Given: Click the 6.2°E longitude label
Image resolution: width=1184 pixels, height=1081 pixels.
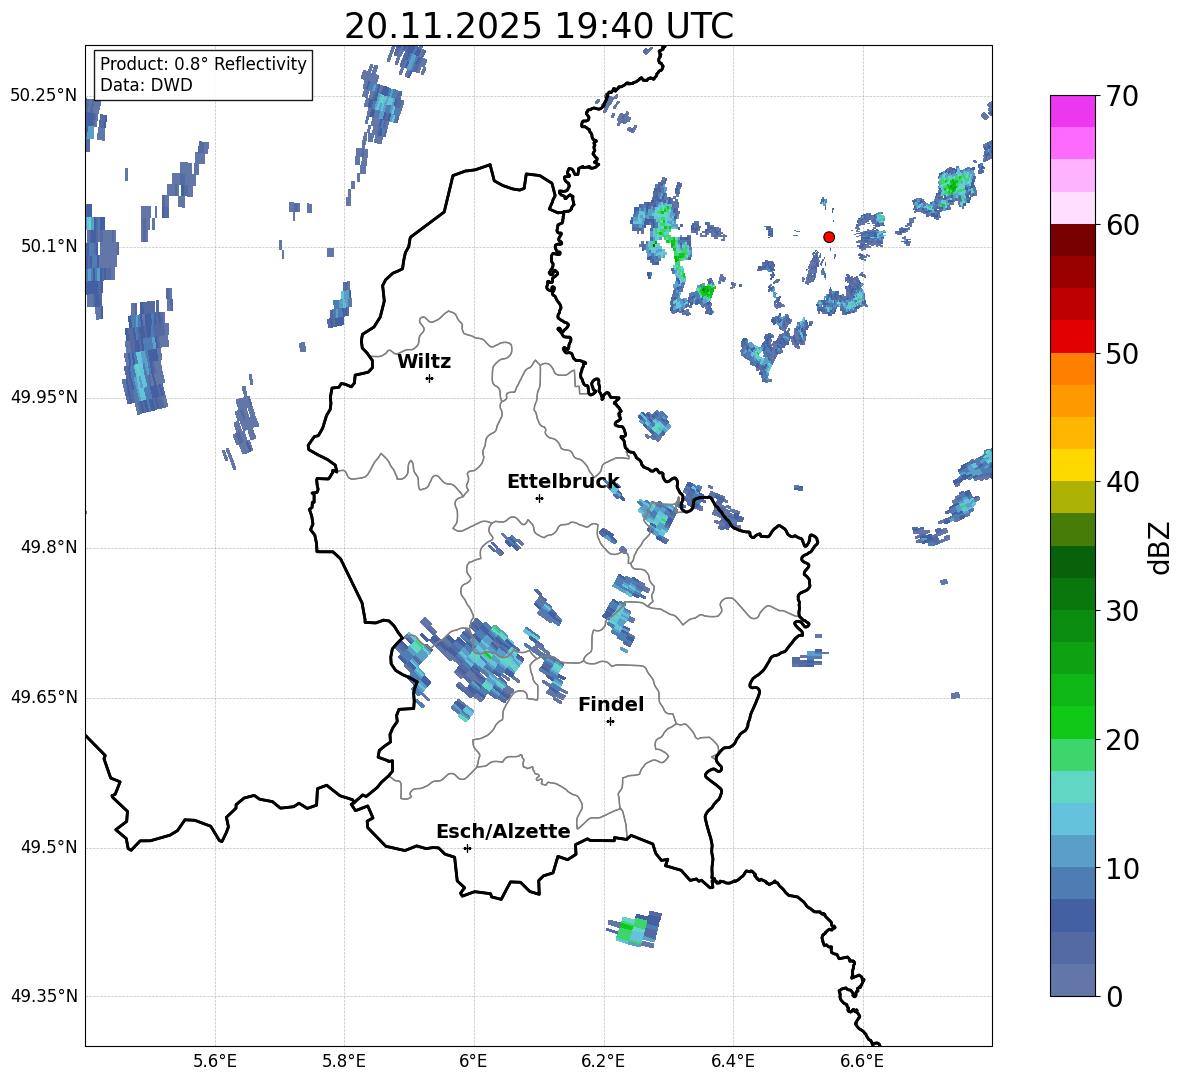Looking at the screenshot, I should (x=603, y=1061).
